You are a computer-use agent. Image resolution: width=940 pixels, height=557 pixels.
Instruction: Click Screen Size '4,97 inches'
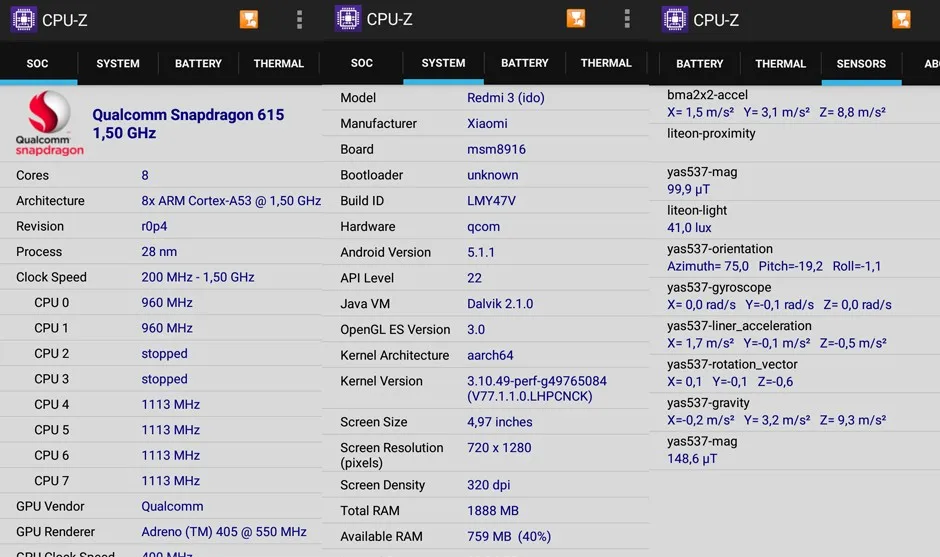point(499,422)
